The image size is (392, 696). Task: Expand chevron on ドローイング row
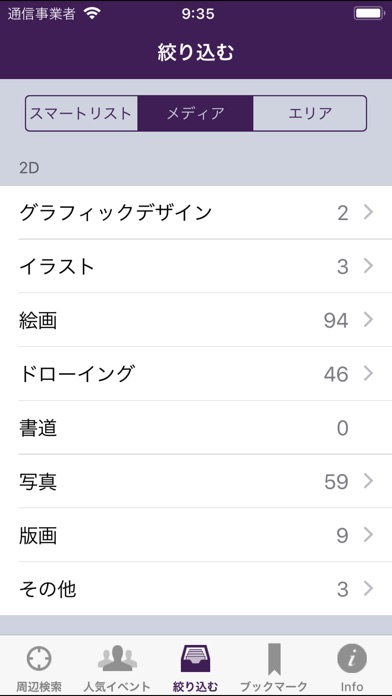click(x=368, y=374)
